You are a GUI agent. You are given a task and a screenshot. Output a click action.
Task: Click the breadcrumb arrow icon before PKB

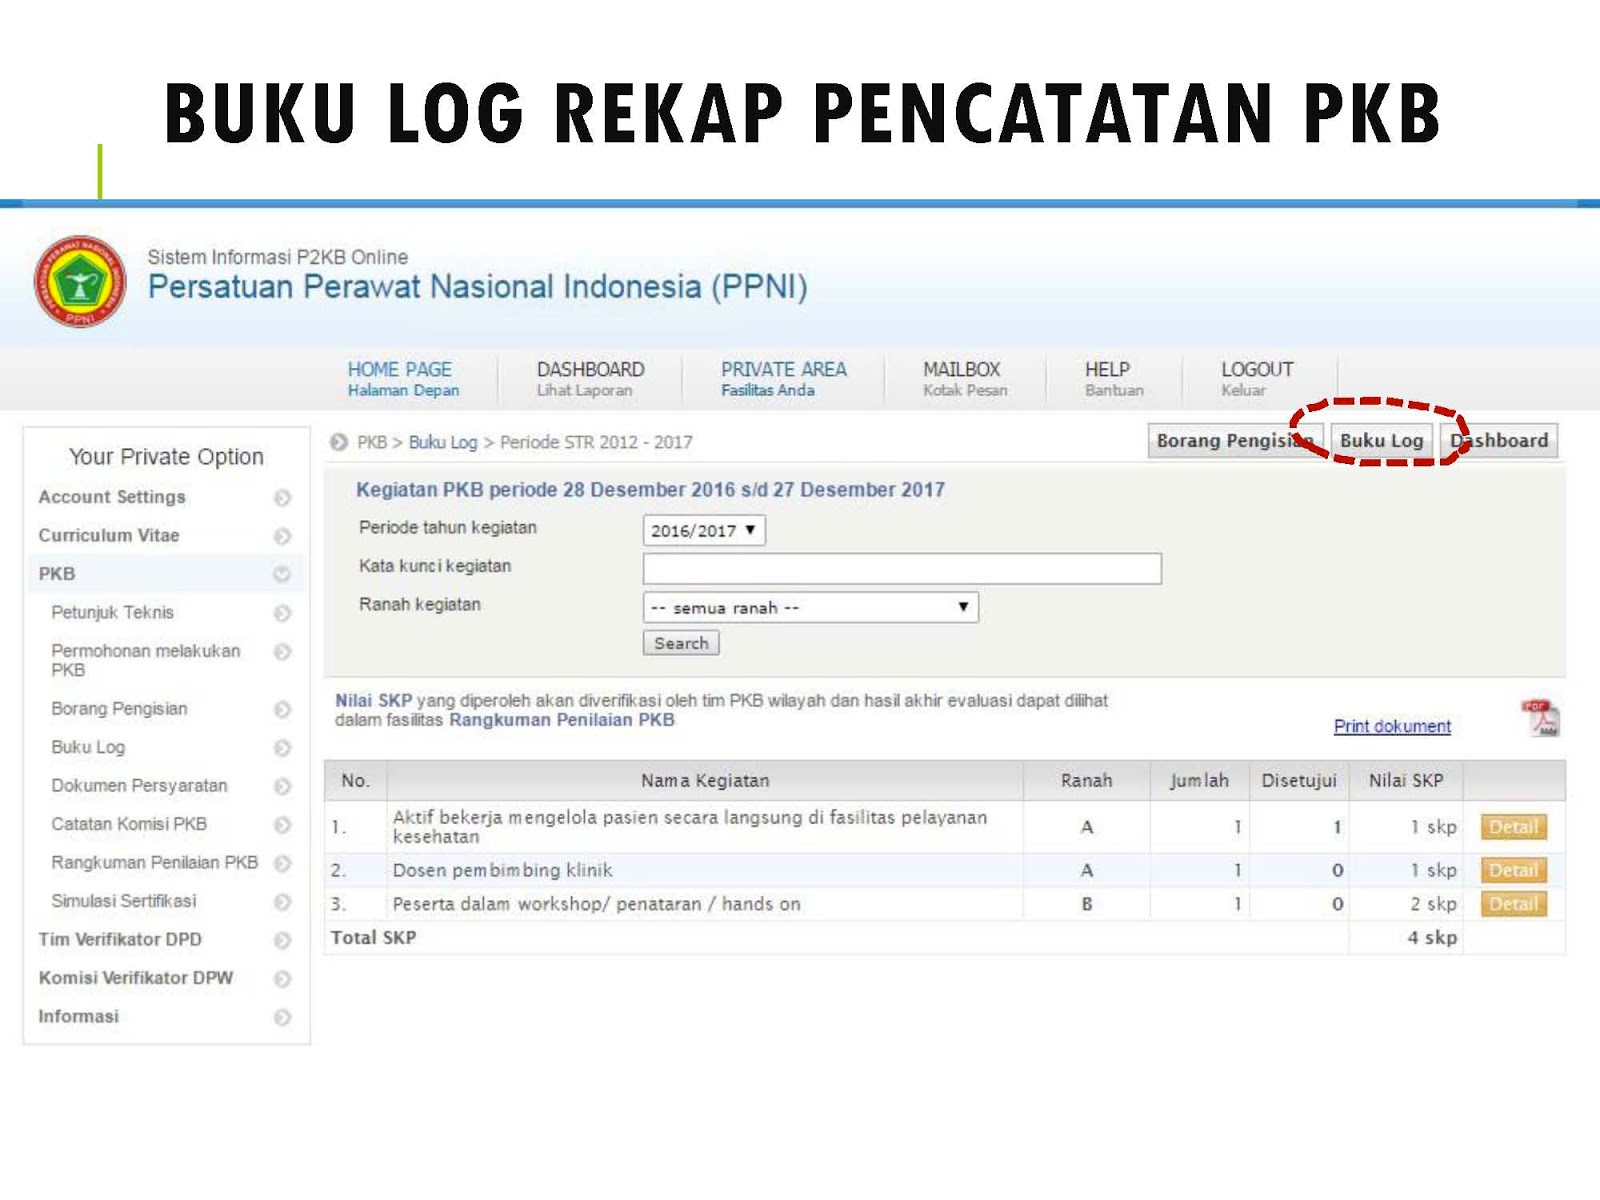(x=339, y=442)
